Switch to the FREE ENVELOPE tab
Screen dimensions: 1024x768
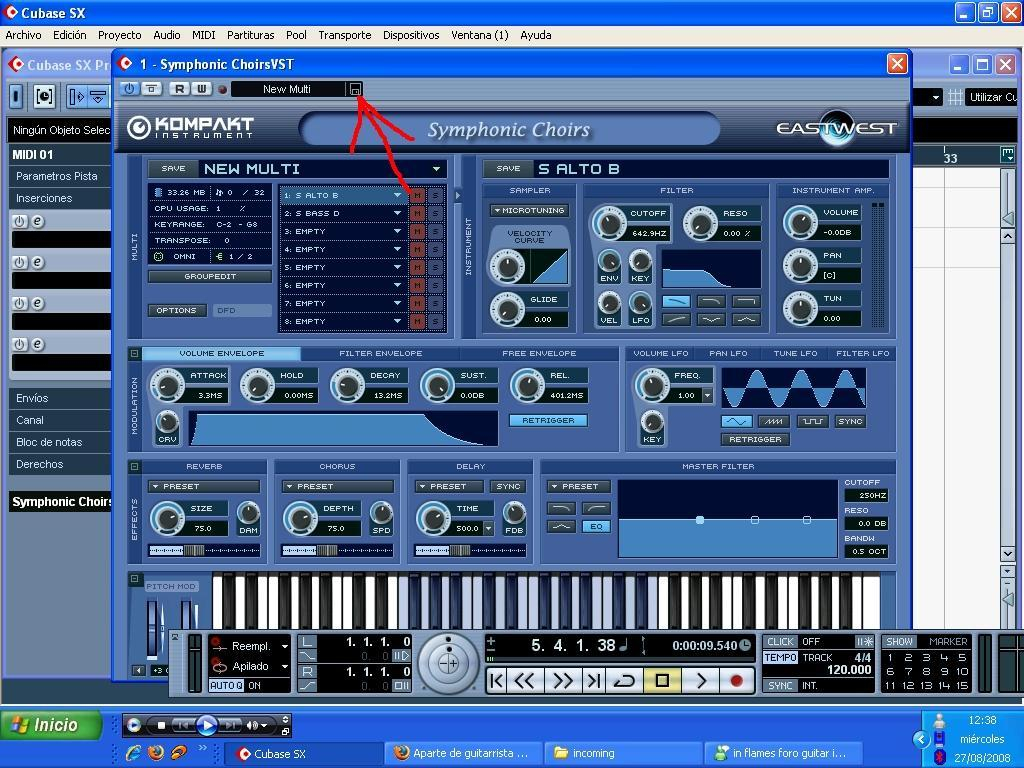(x=539, y=353)
